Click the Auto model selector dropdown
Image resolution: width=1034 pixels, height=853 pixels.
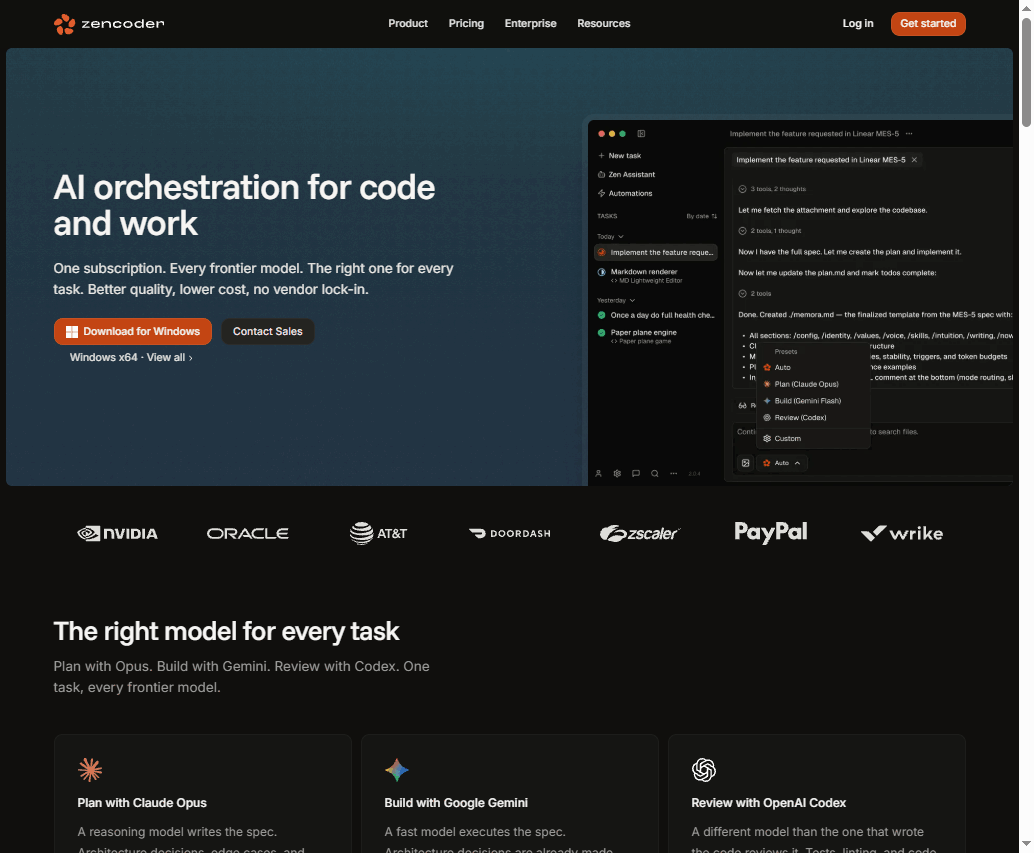tap(781, 463)
